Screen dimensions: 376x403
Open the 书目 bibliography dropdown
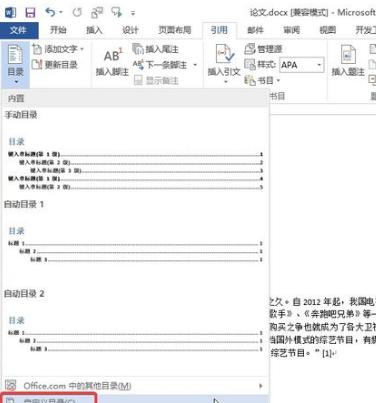(262, 80)
